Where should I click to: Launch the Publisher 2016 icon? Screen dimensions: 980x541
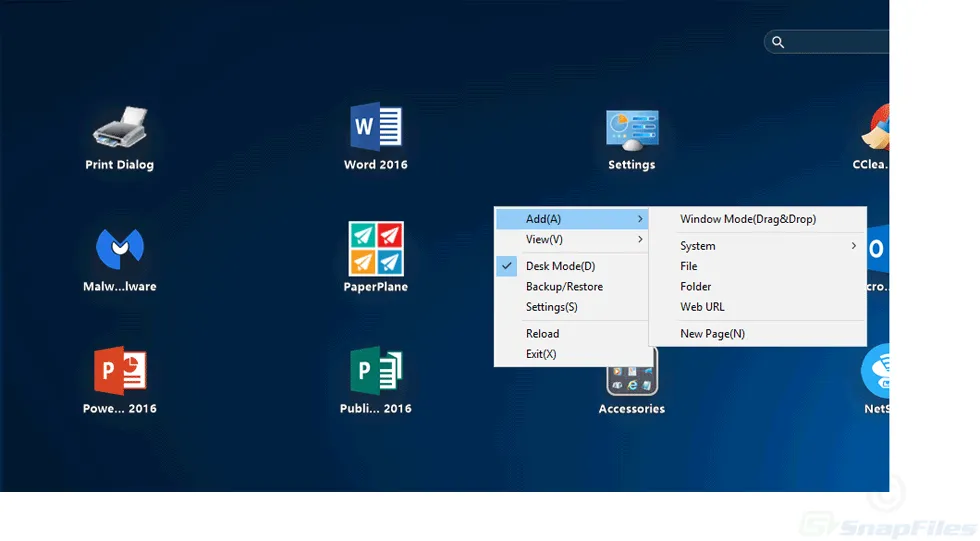pos(376,370)
